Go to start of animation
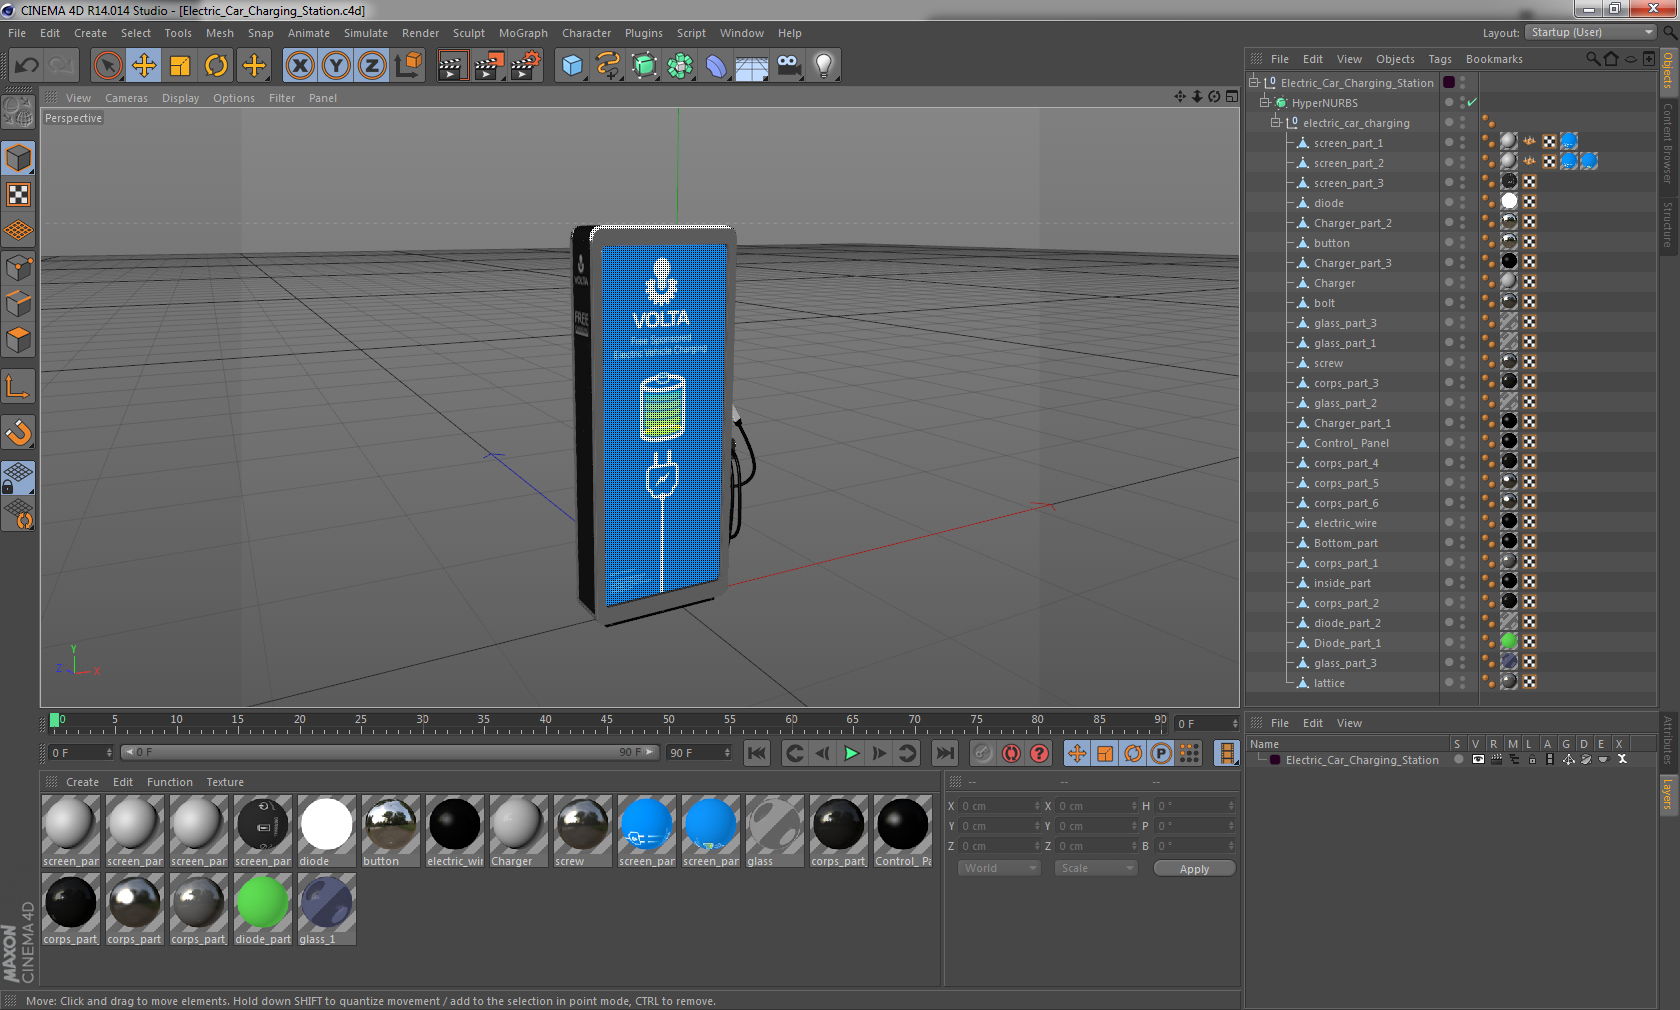This screenshot has height=1010, width=1680. [757, 753]
